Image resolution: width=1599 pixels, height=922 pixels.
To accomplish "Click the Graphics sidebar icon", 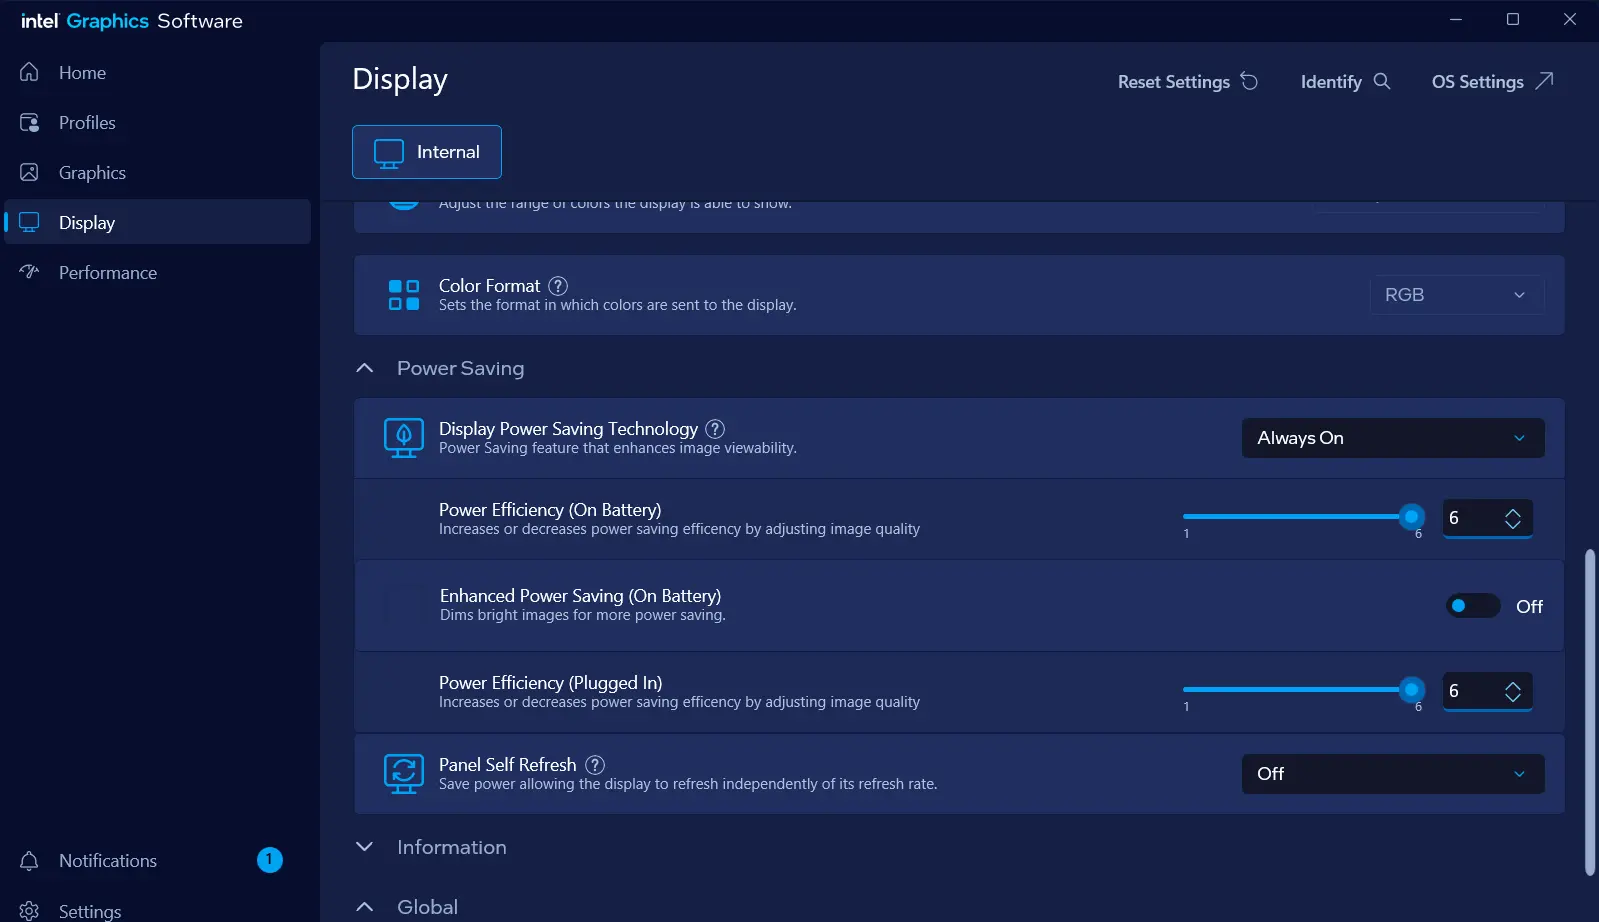I will click(29, 172).
